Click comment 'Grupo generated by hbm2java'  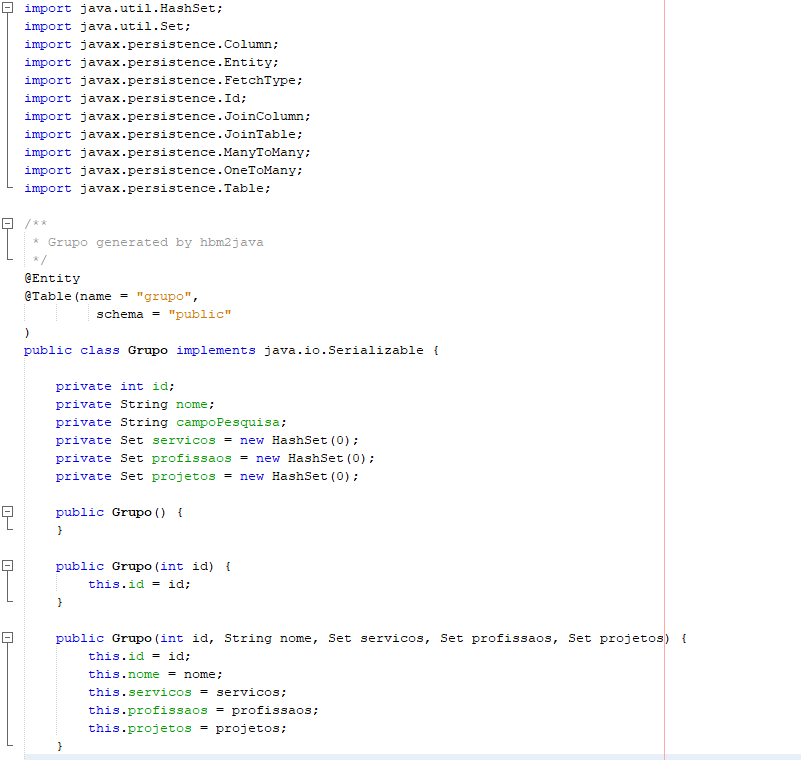155,242
